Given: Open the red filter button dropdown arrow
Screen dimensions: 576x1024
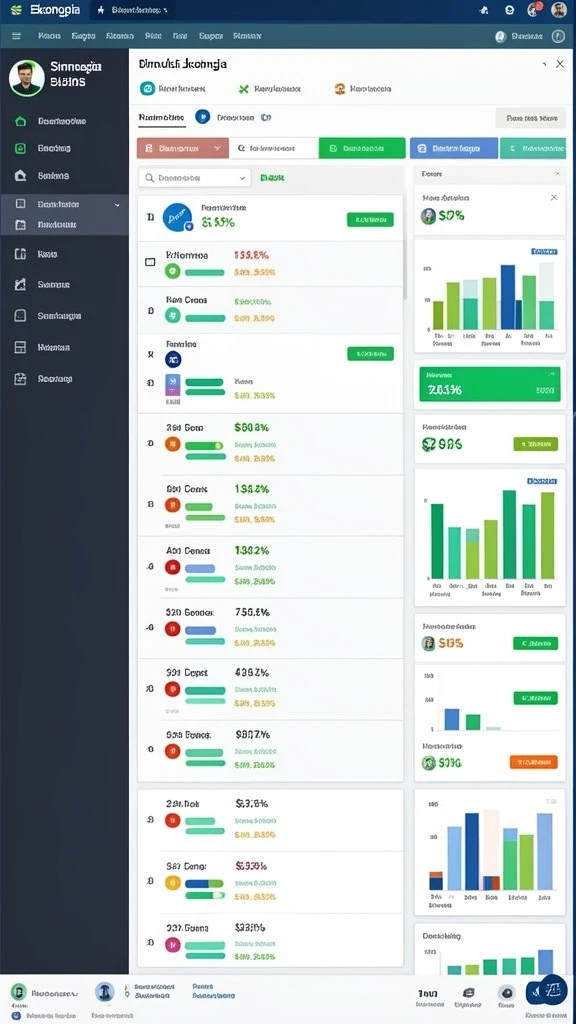Looking at the screenshot, I should click(217, 149).
